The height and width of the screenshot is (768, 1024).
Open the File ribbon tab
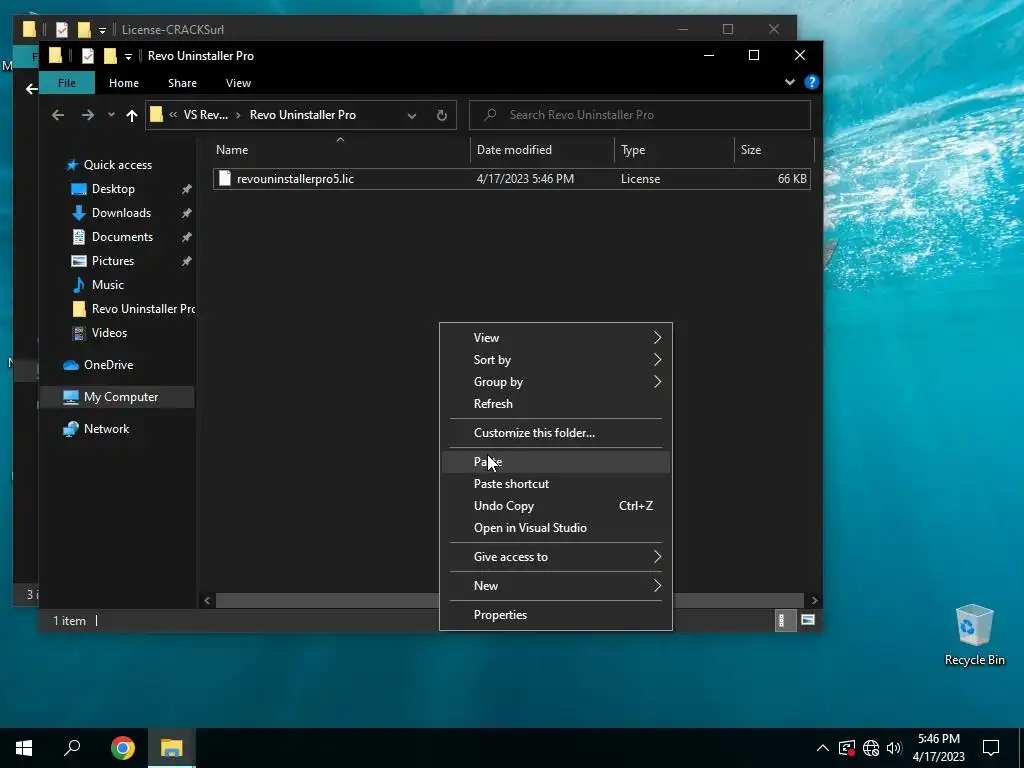(x=67, y=83)
